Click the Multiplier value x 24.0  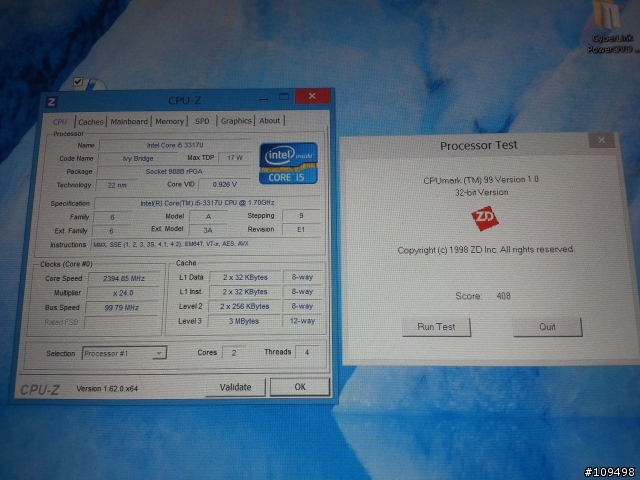pos(123,293)
